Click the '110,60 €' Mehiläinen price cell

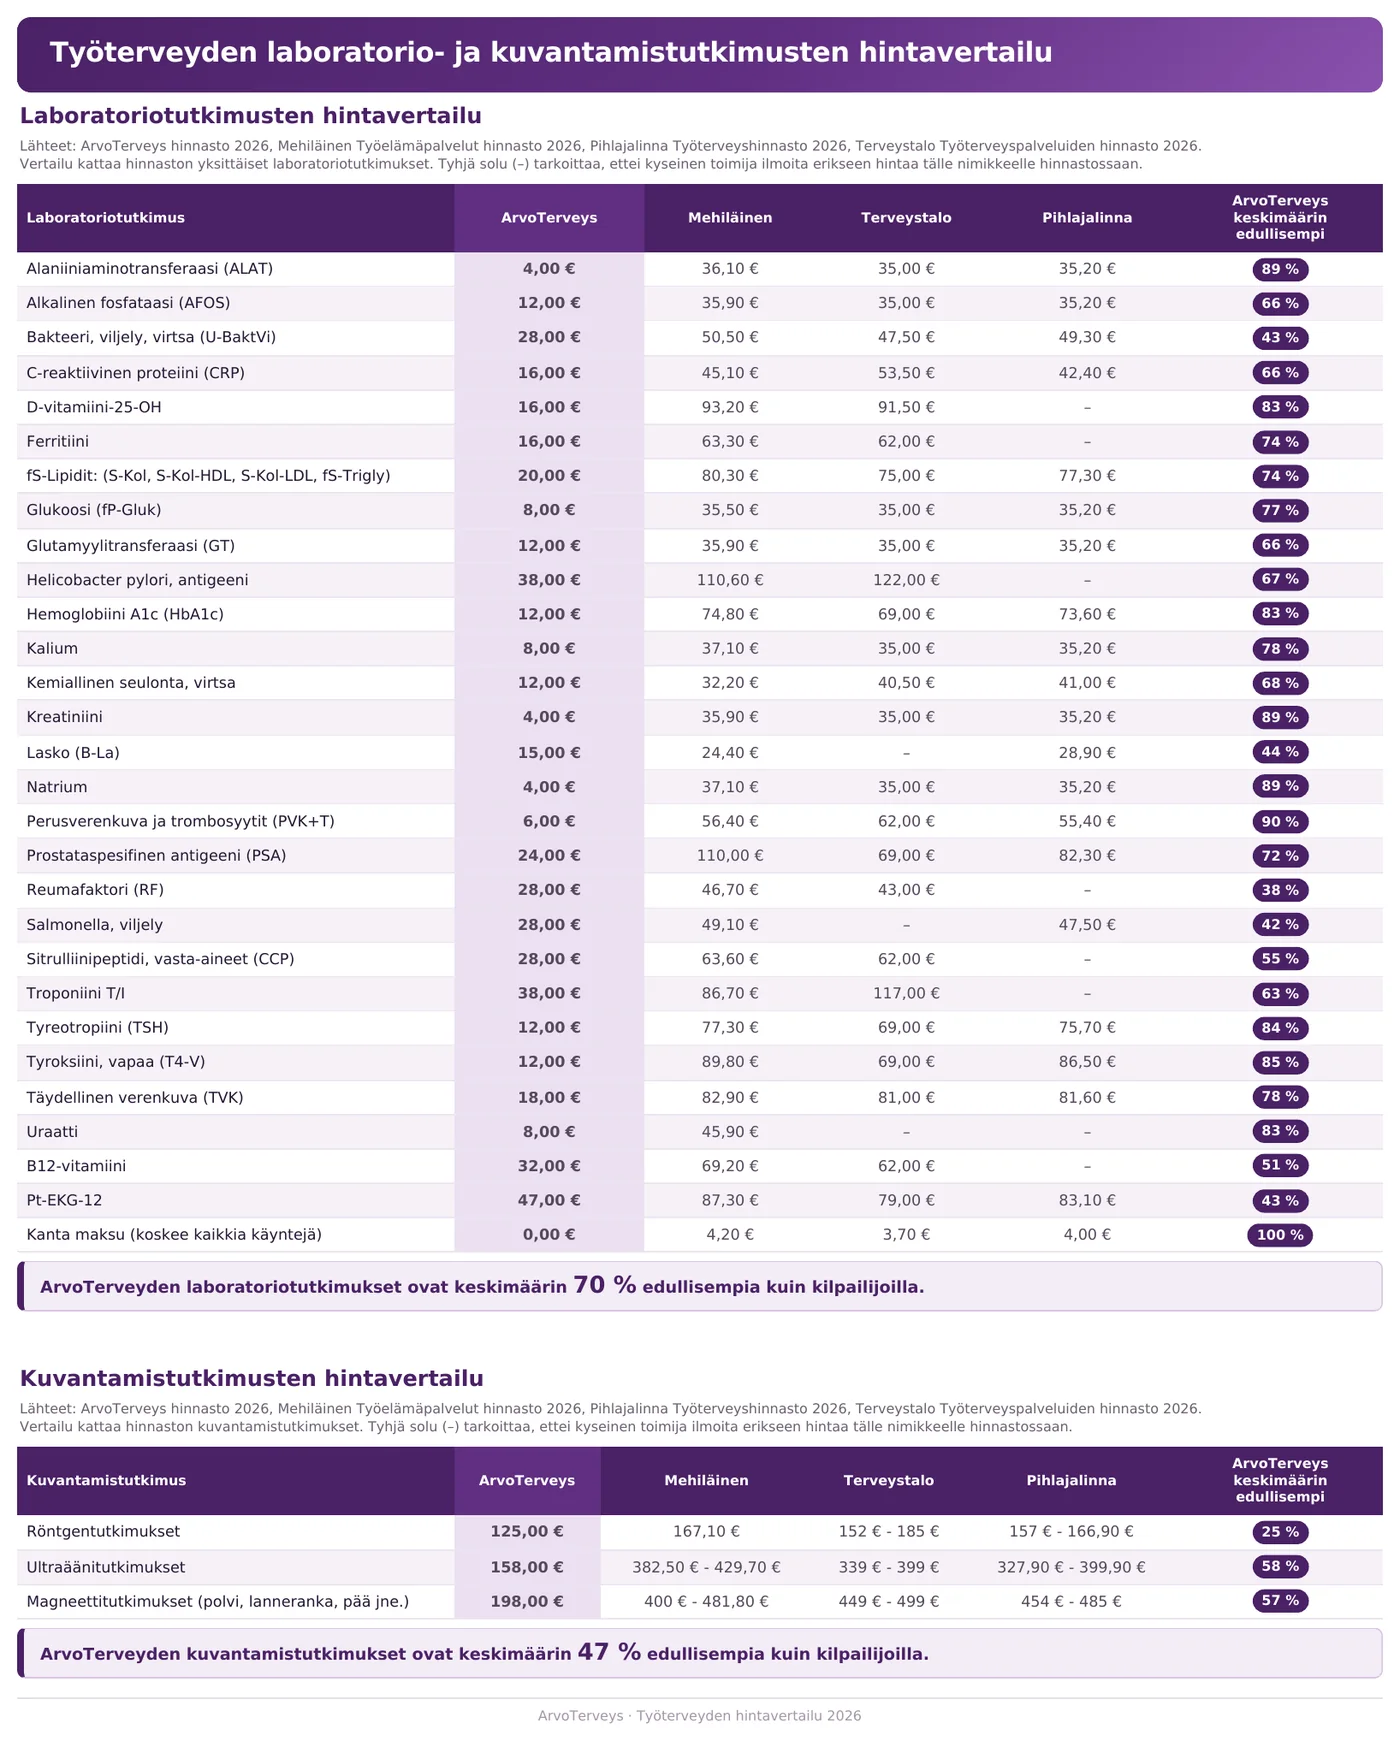[730, 580]
